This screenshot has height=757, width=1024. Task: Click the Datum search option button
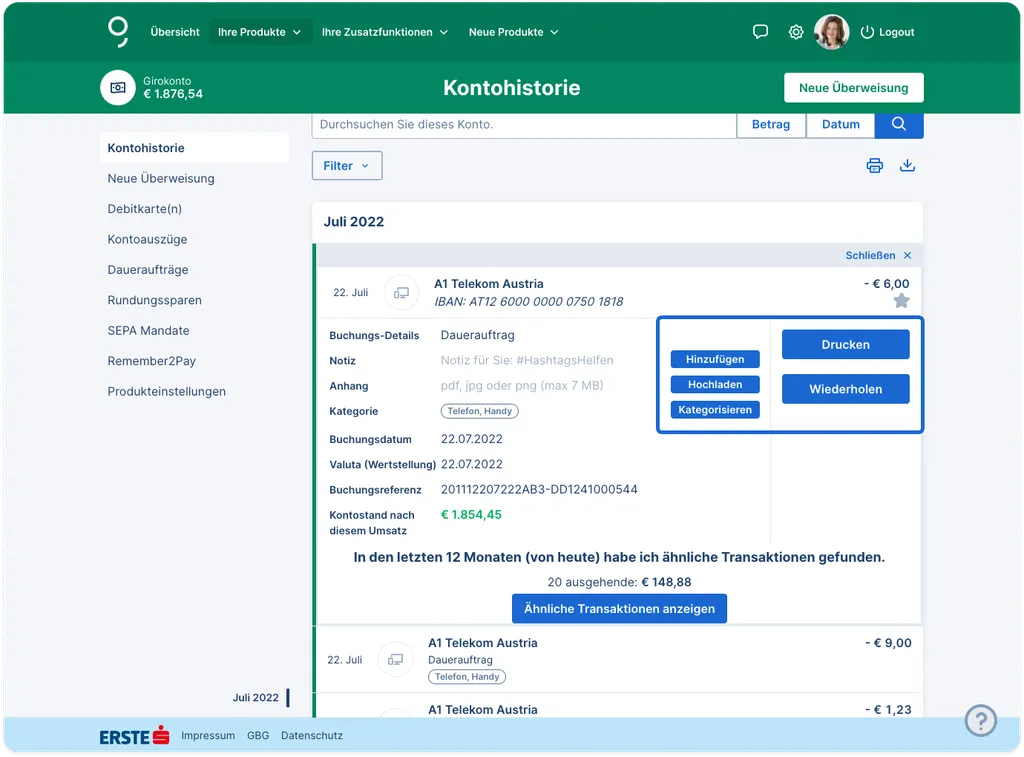[x=840, y=124]
